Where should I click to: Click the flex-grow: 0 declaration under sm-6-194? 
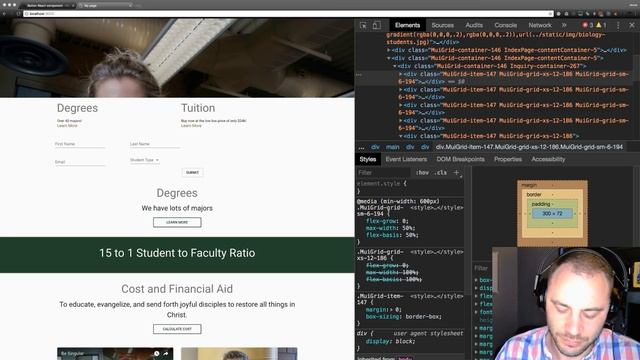point(387,221)
